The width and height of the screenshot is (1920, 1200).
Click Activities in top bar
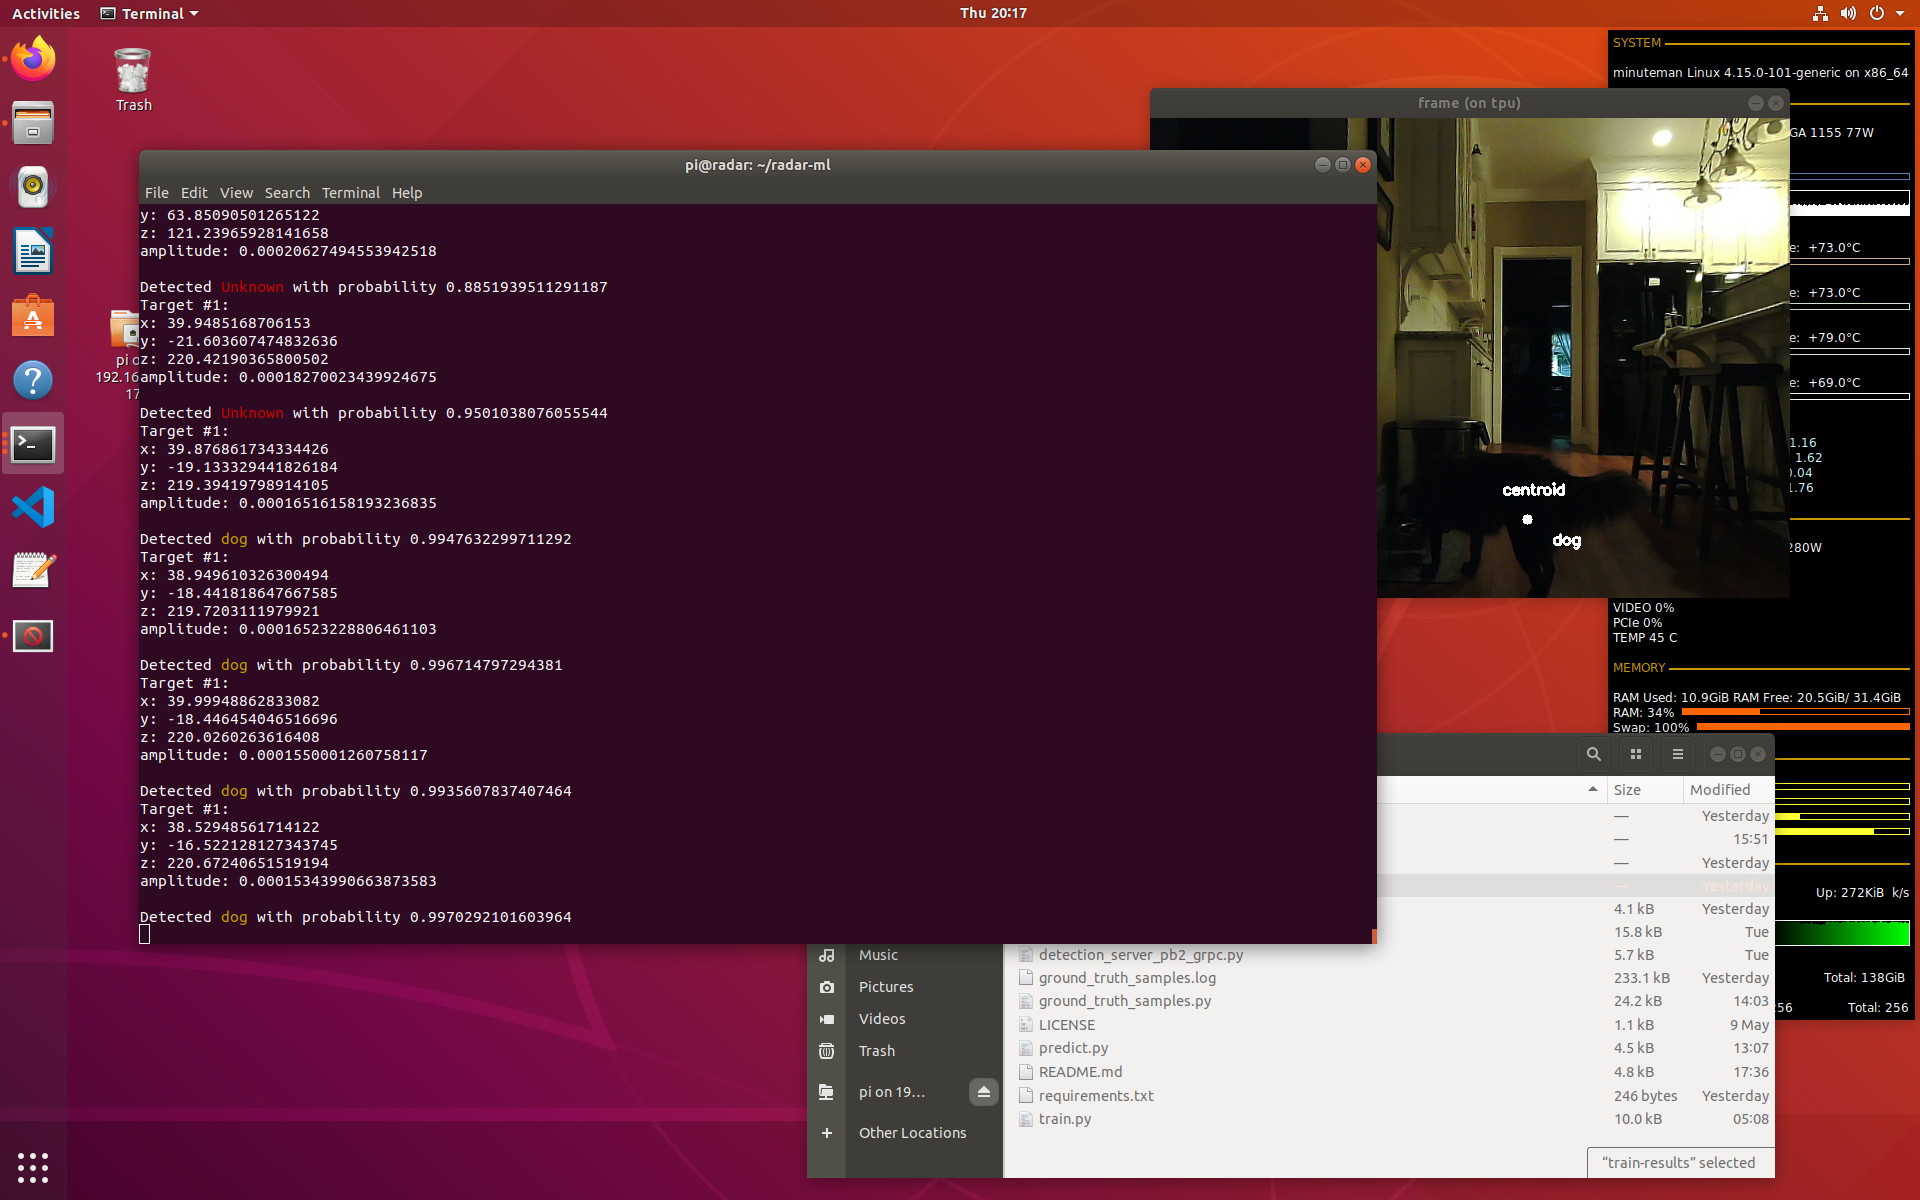pyautogui.click(x=46, y=14)
